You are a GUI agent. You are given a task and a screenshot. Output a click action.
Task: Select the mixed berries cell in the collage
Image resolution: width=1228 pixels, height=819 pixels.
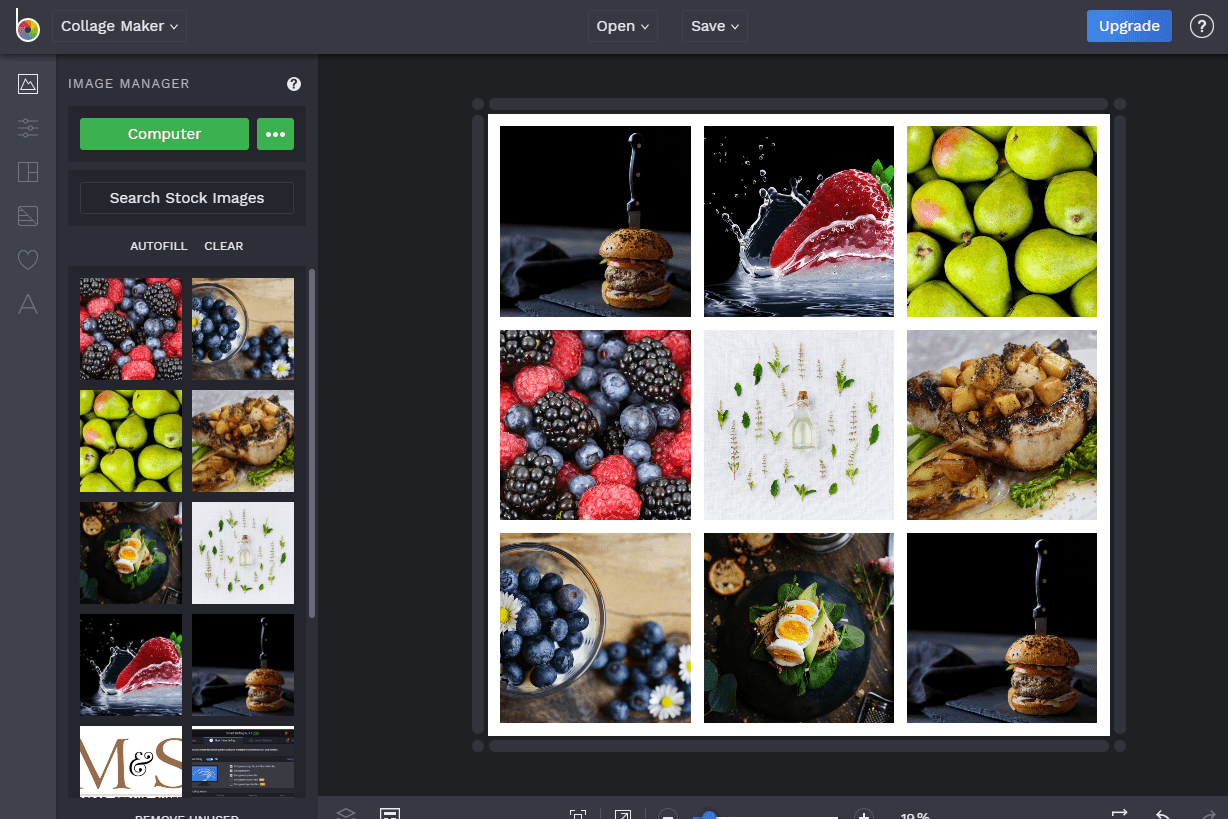click(x=595, y=425)
